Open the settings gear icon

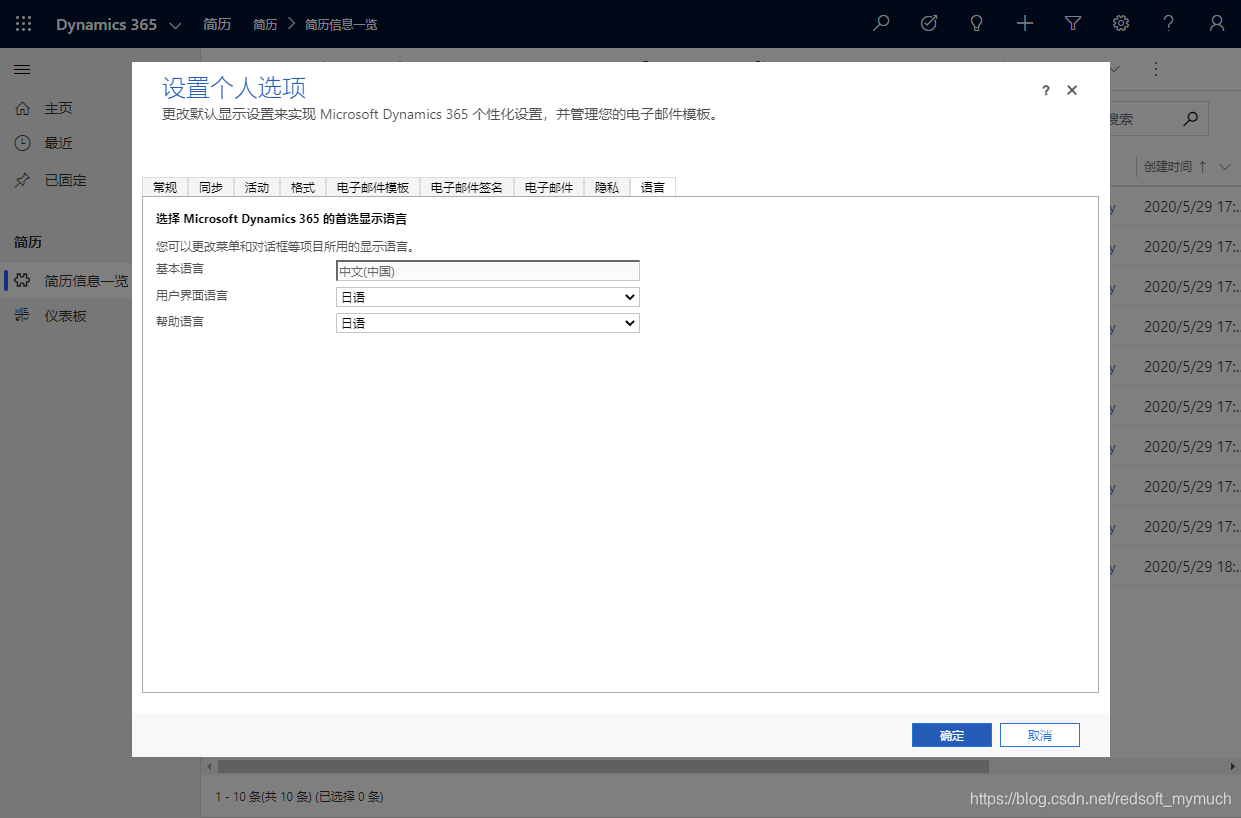pos(1121,24)
